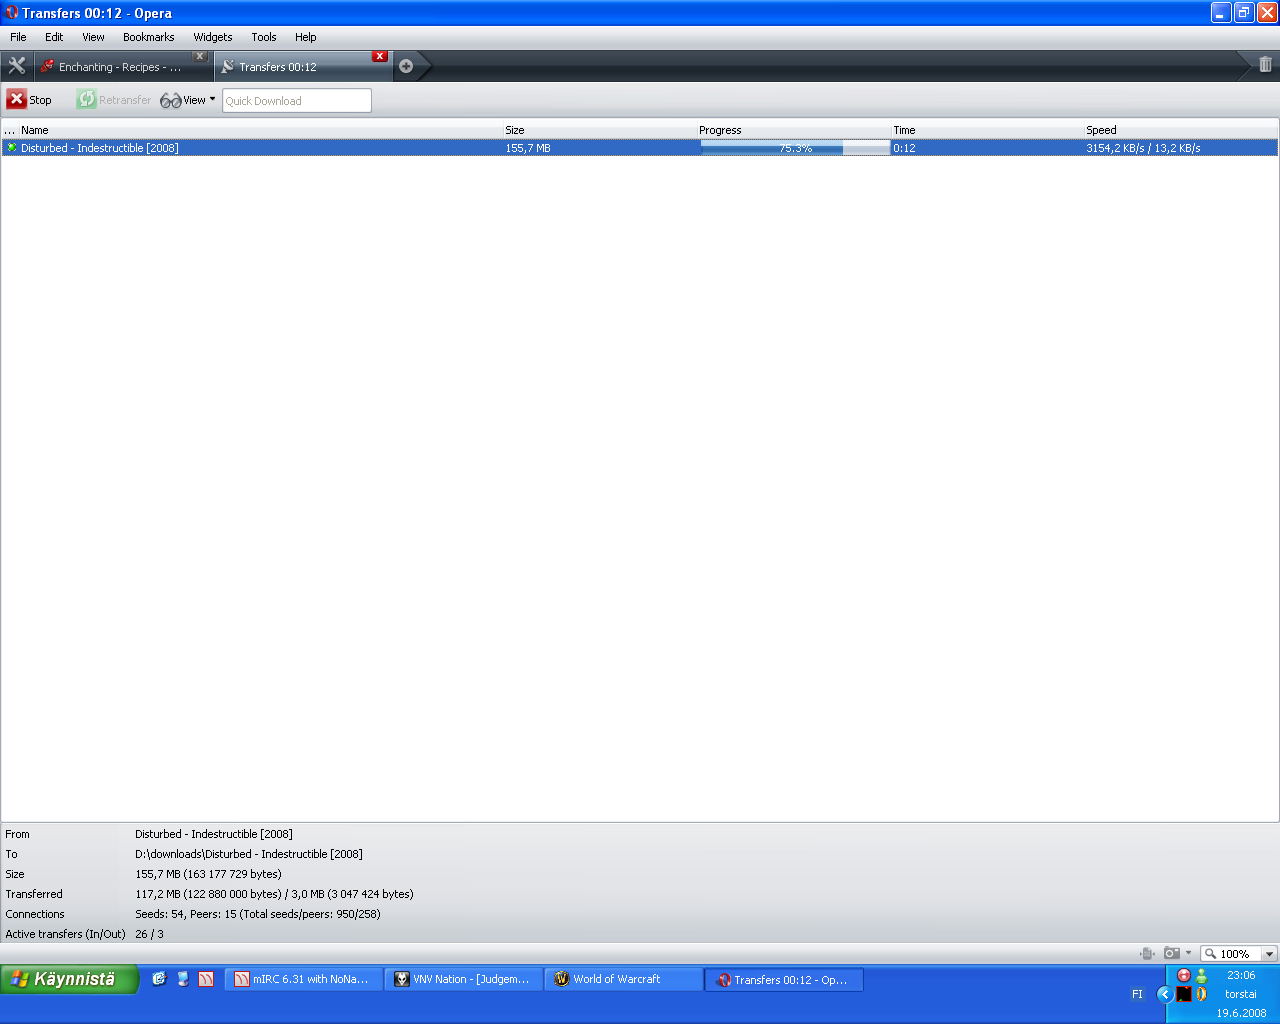Sort transfers by Time column
The image size is (1280, 1024).
(987, 130)
